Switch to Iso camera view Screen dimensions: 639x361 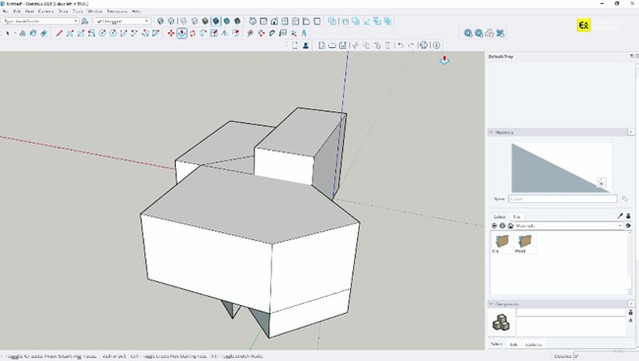(253, 21)
